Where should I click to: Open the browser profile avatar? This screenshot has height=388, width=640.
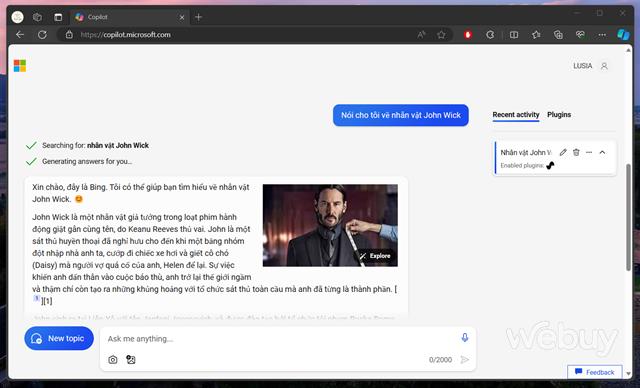pyautogui.click(x=17, y=17)
